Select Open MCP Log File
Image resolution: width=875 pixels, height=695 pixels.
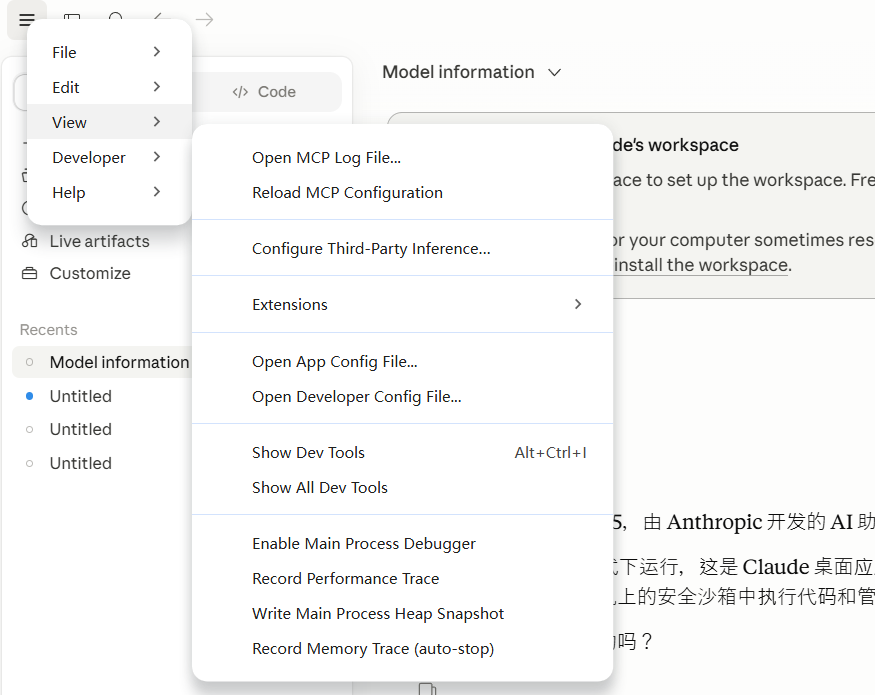(x=402, y=157)
